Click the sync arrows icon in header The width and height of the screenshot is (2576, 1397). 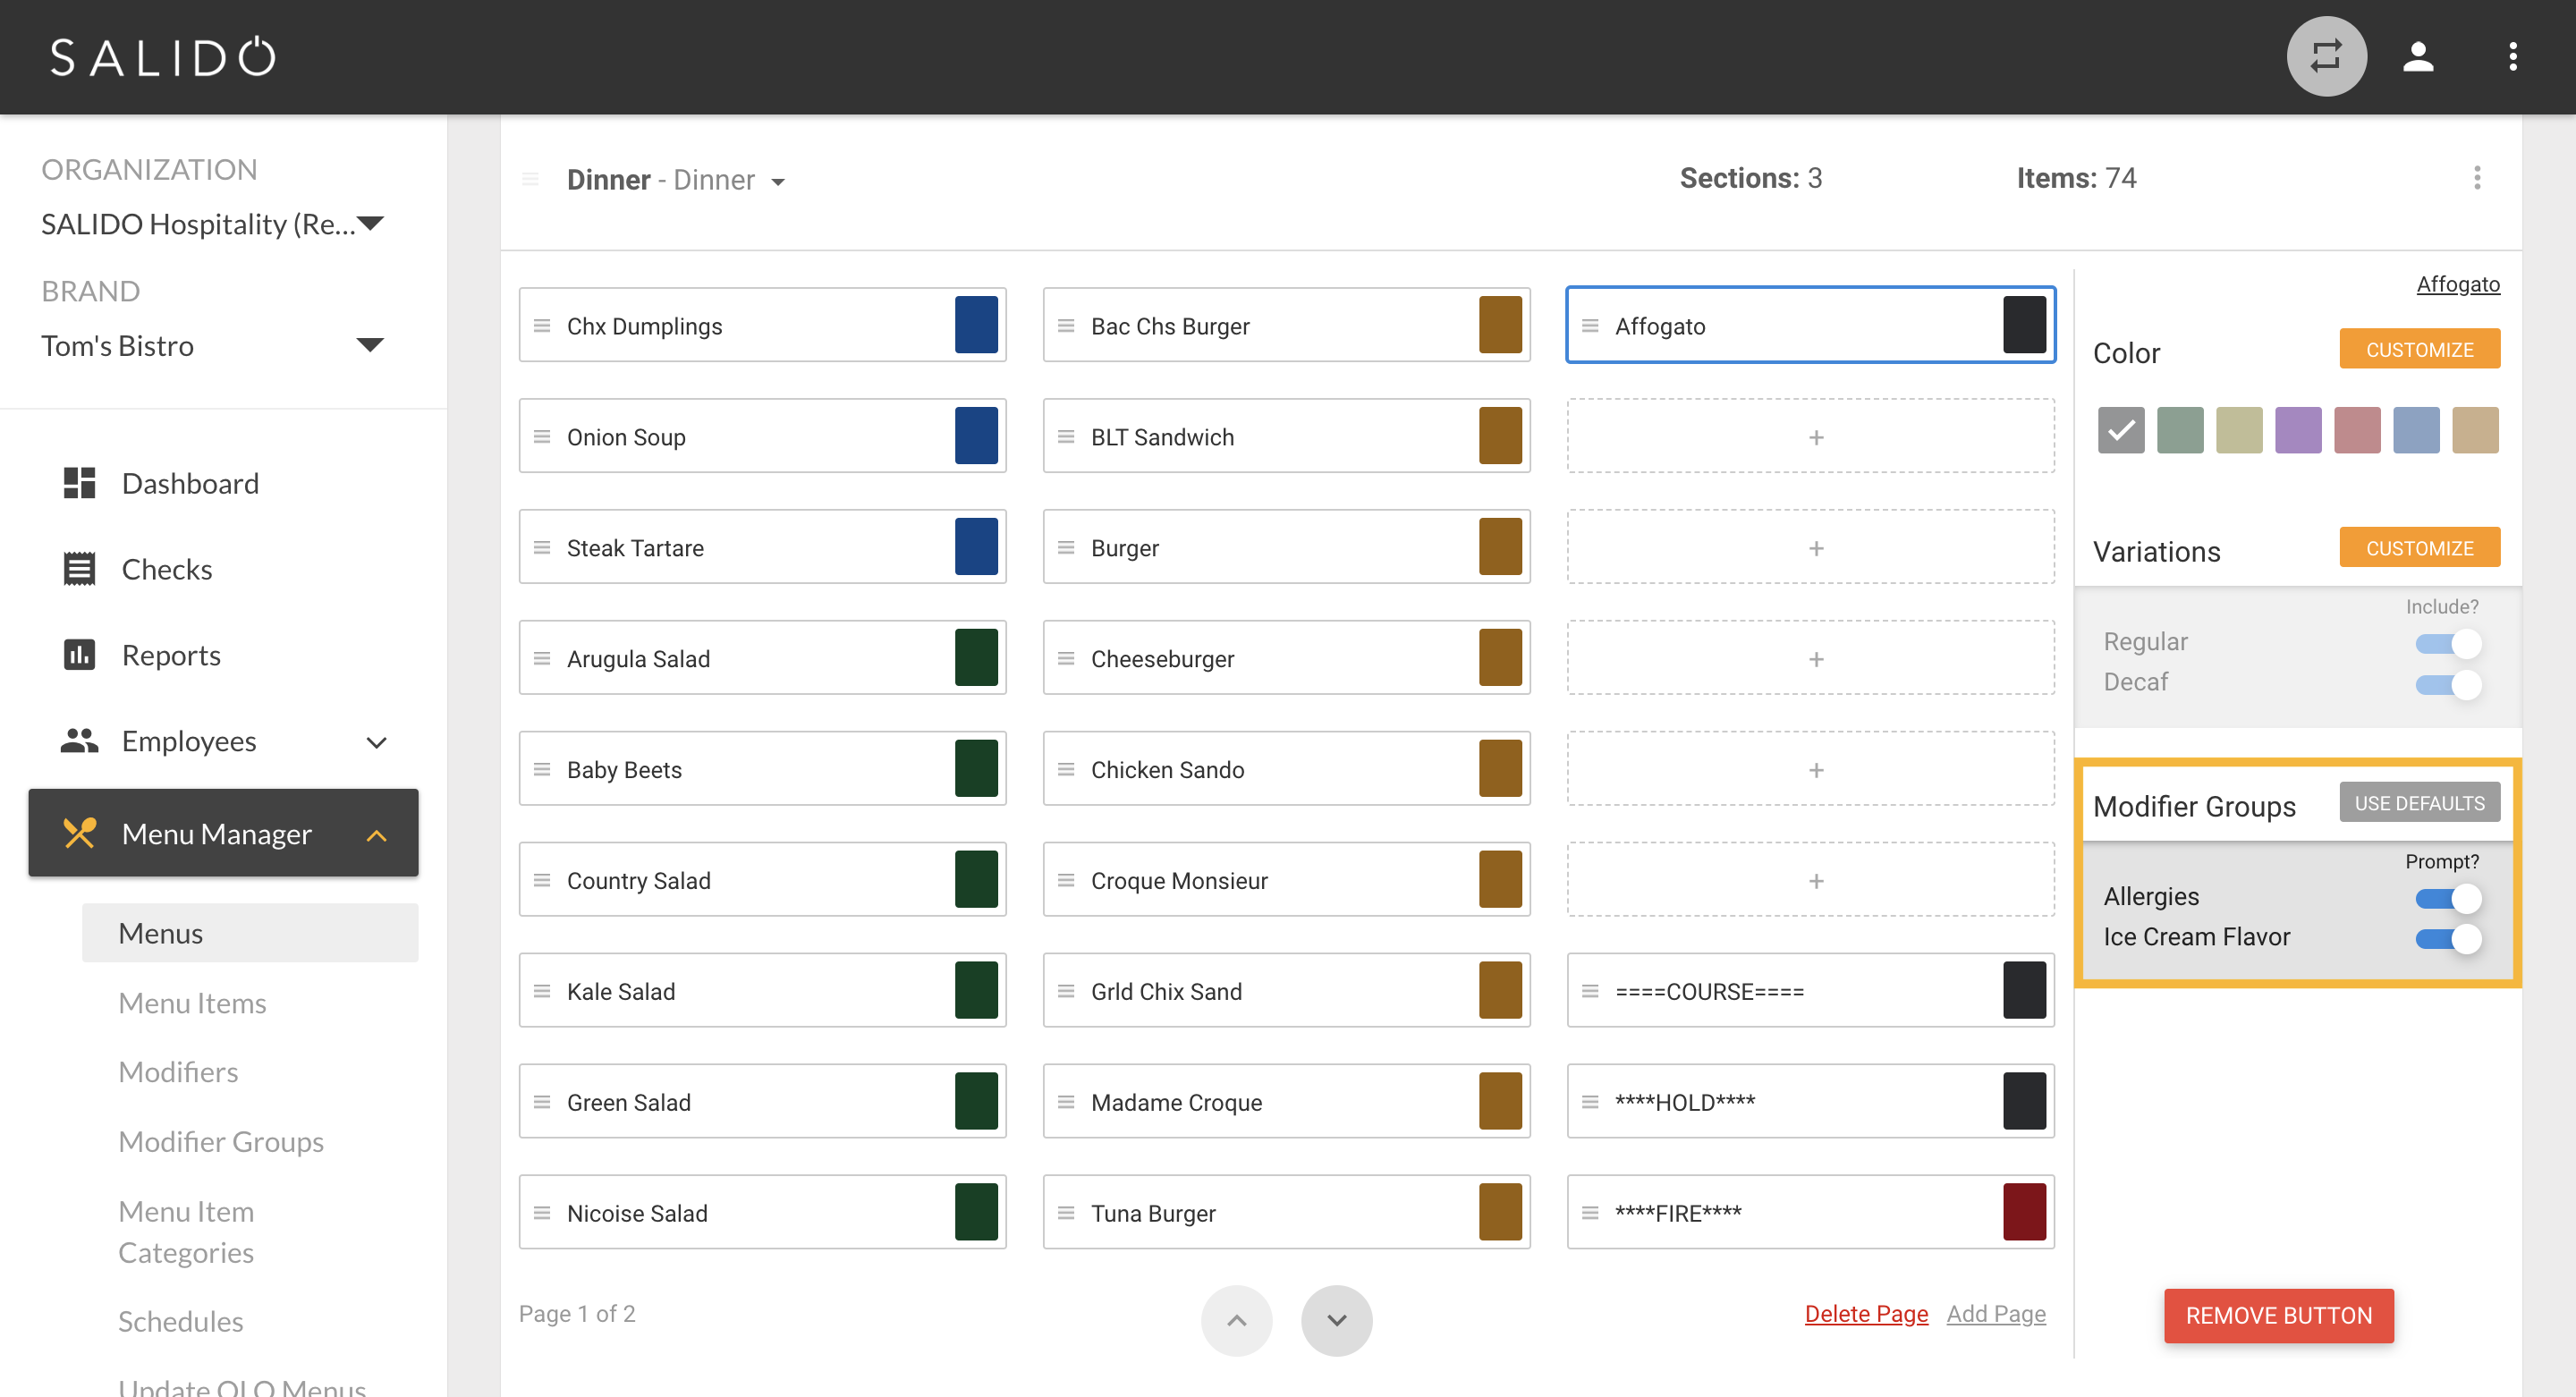2326,57
